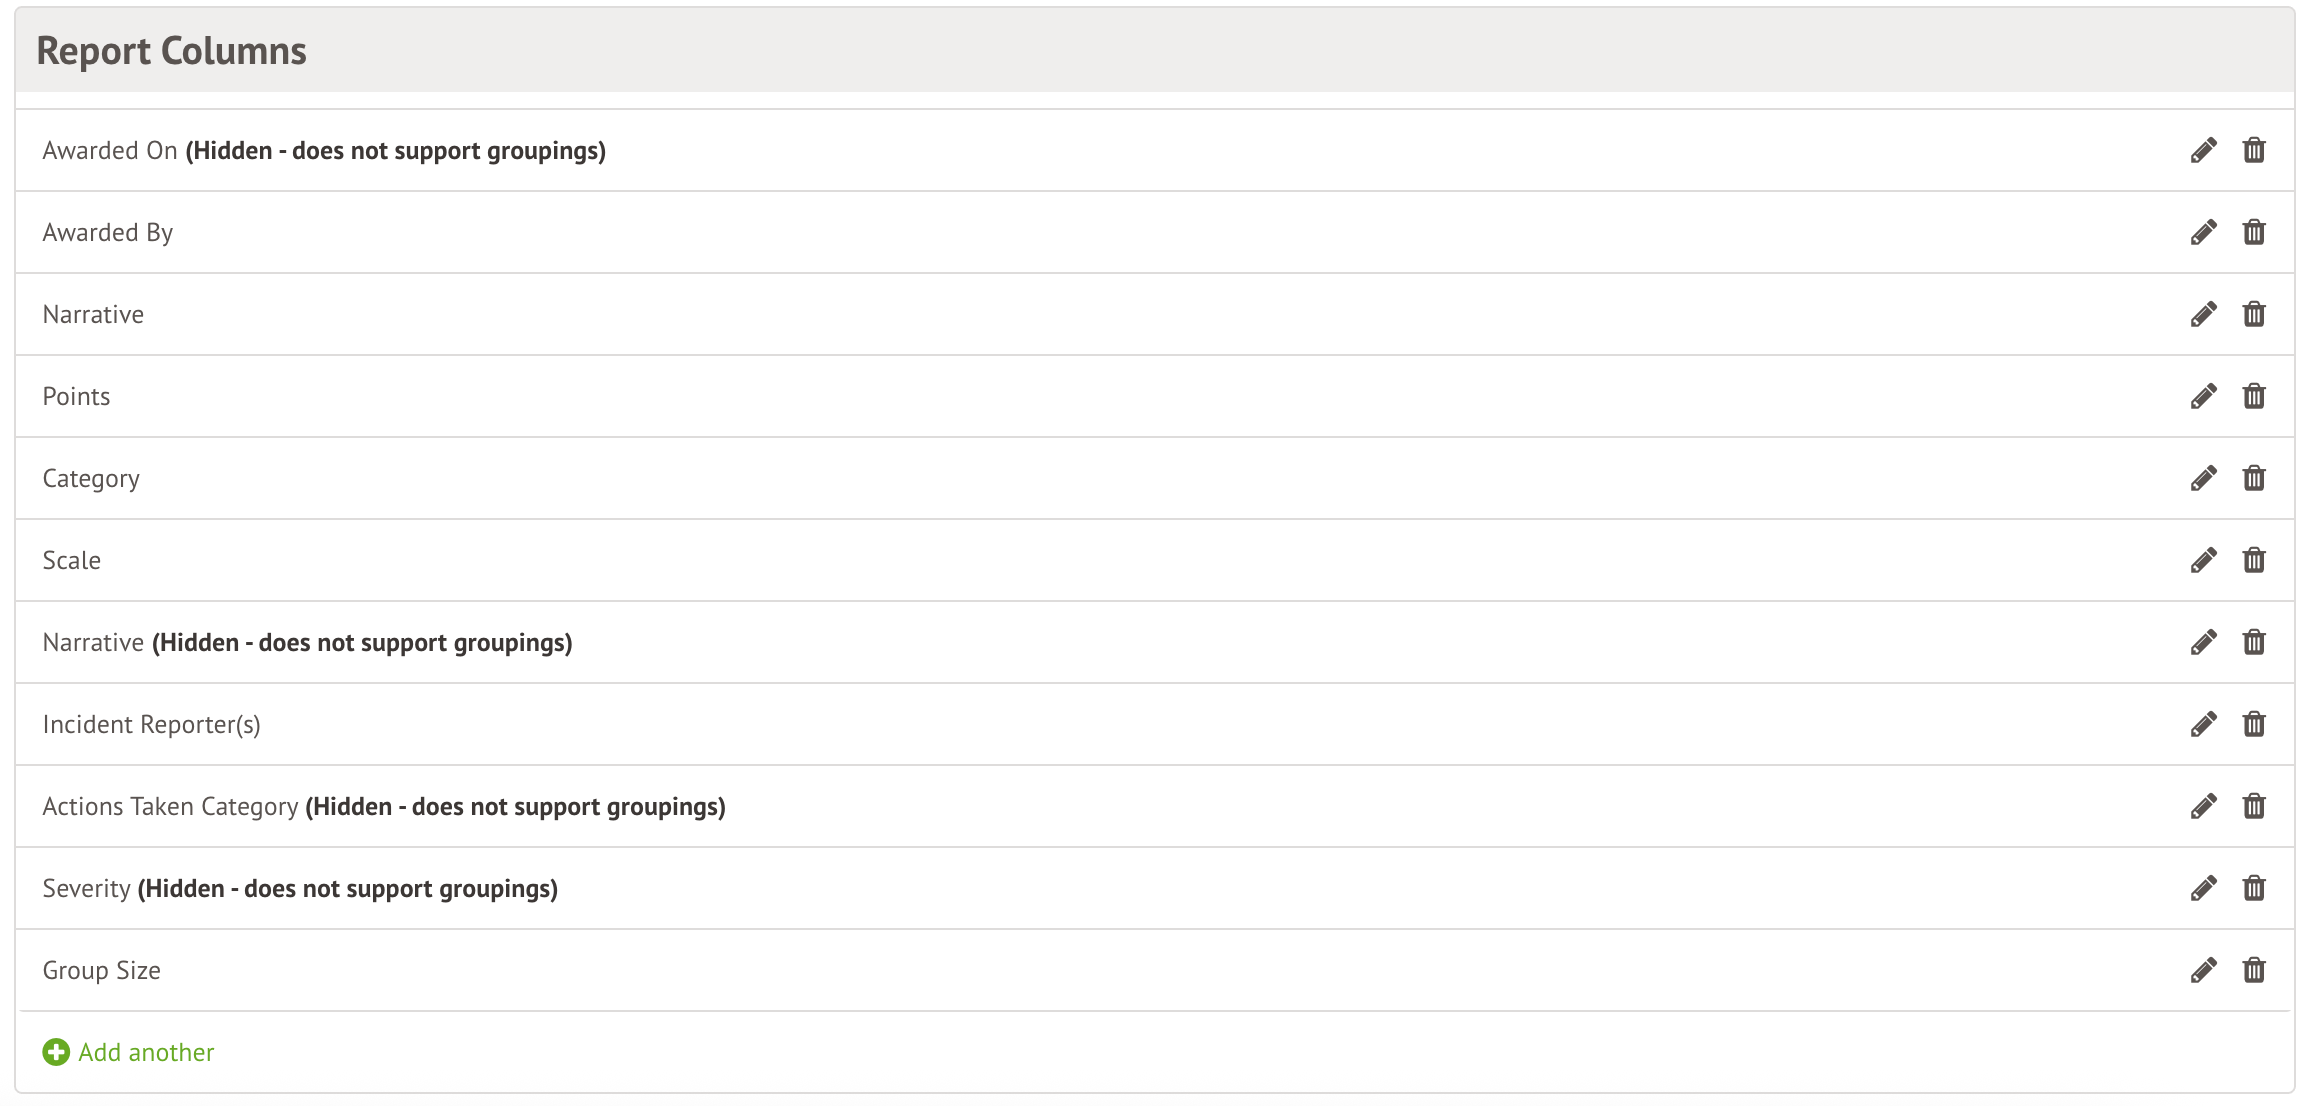Delete the Awarded On column
2310x1106 pixels.
click(x=2254, y=151)
